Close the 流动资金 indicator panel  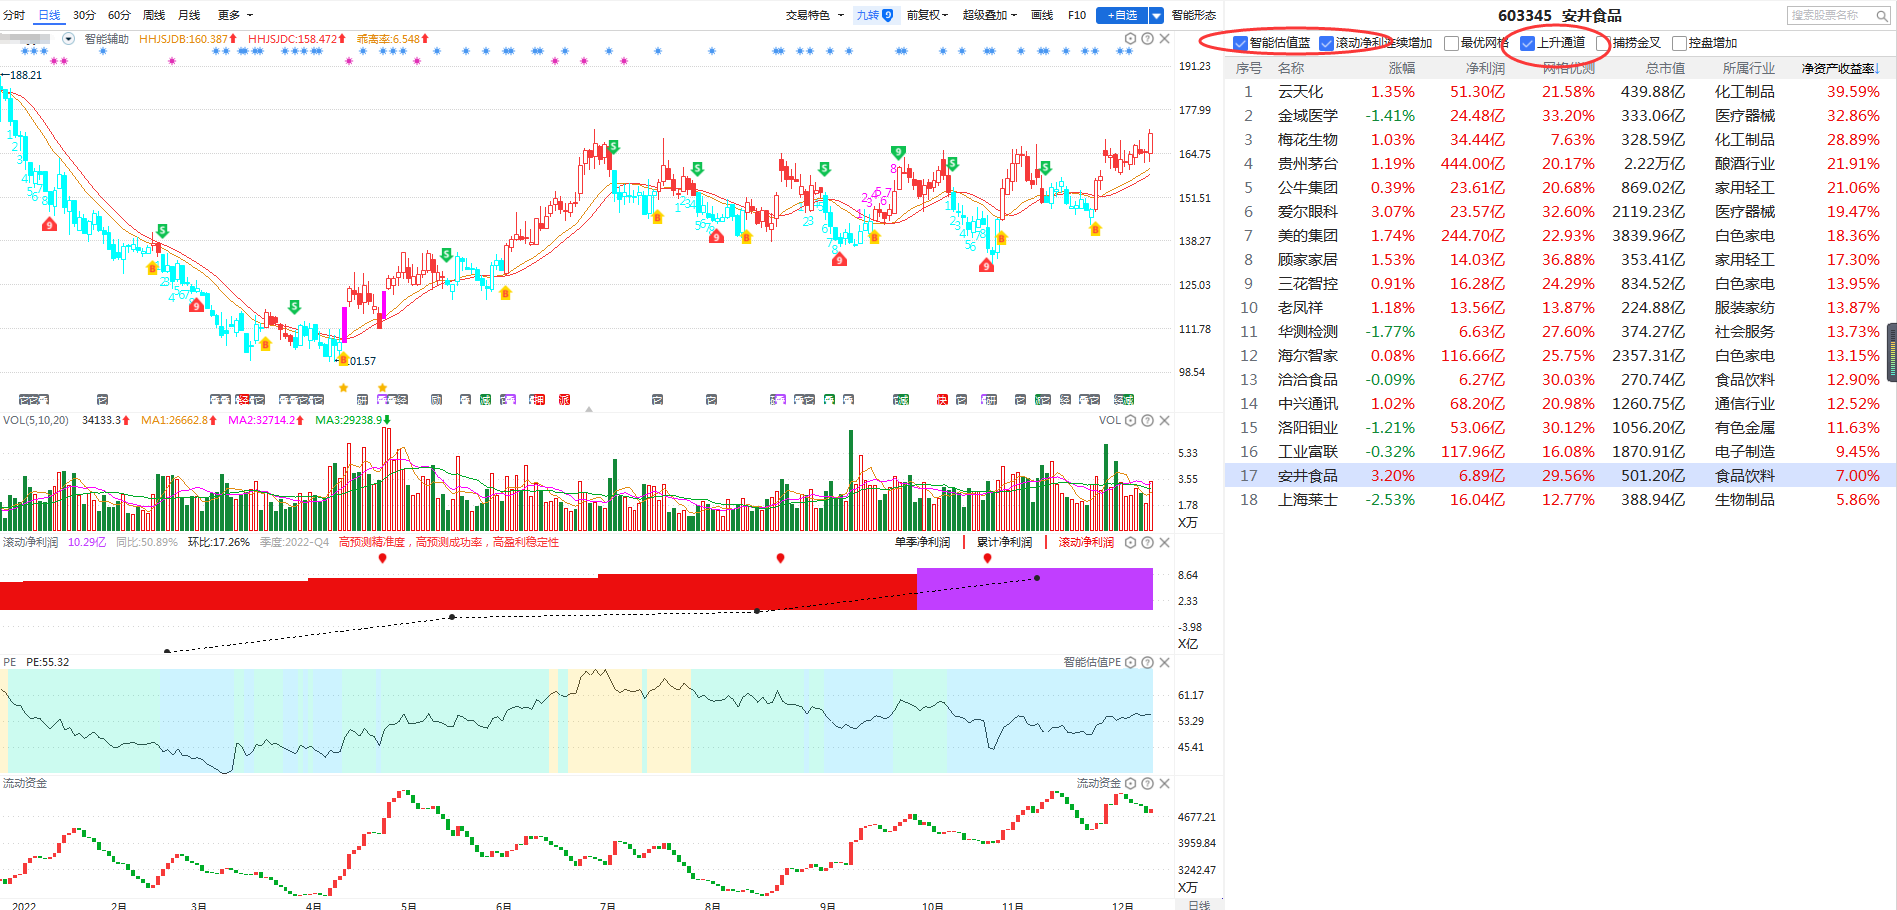click(1165, 784)
